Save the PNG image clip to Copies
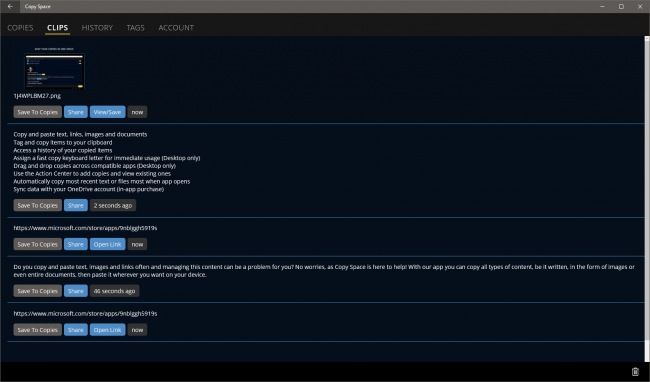The width and height of the screenshot is (650, 382). click(x=37, y=112)
